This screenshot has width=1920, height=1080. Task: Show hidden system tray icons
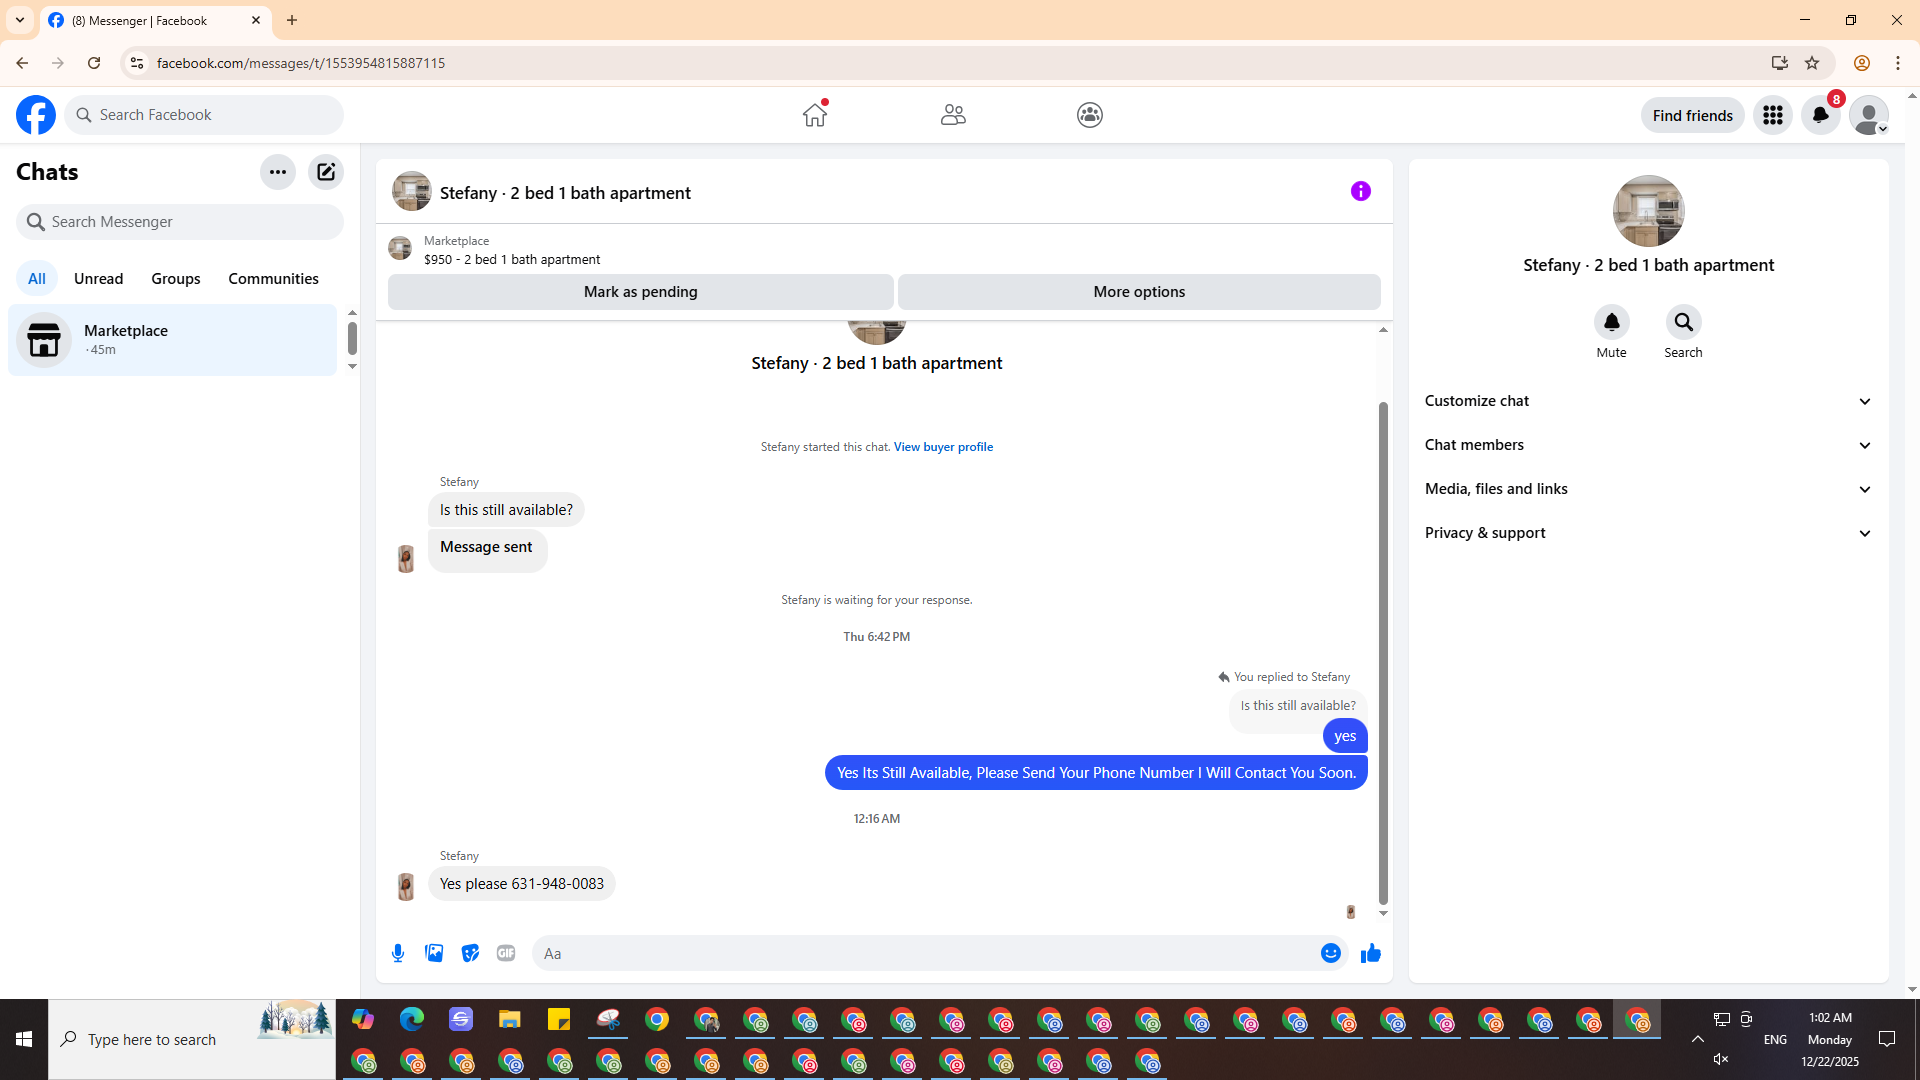tap(1698, 1039)
